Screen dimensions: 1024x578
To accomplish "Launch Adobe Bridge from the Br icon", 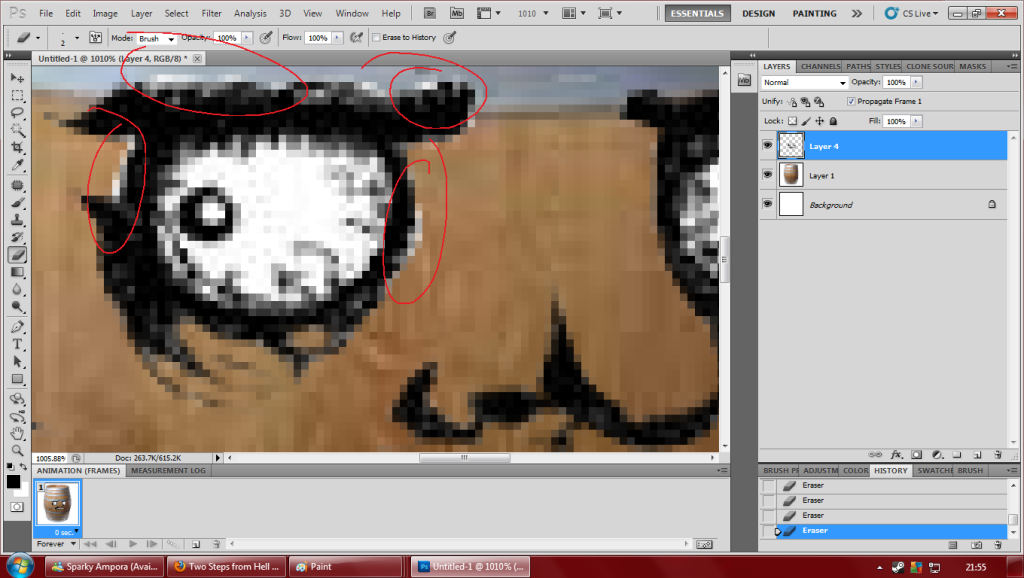I will click(430, 13).
